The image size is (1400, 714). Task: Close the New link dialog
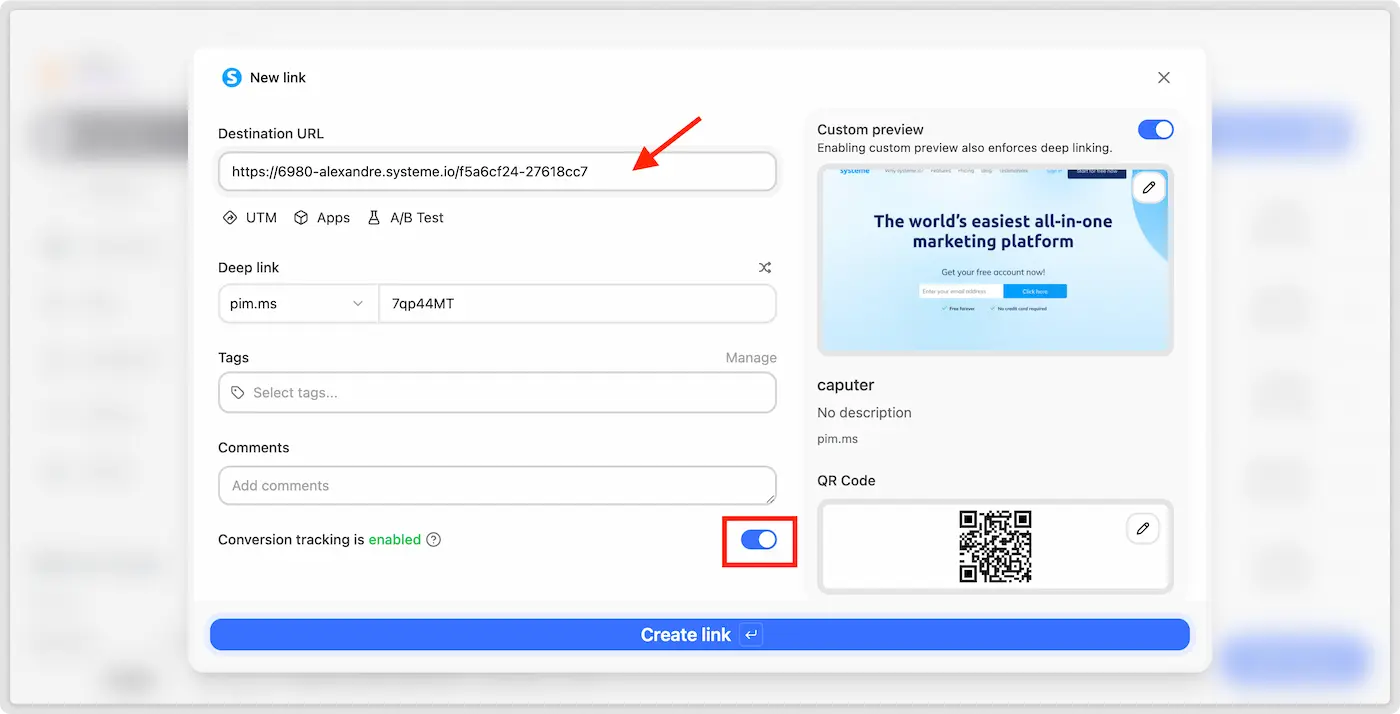(1164, 77)
